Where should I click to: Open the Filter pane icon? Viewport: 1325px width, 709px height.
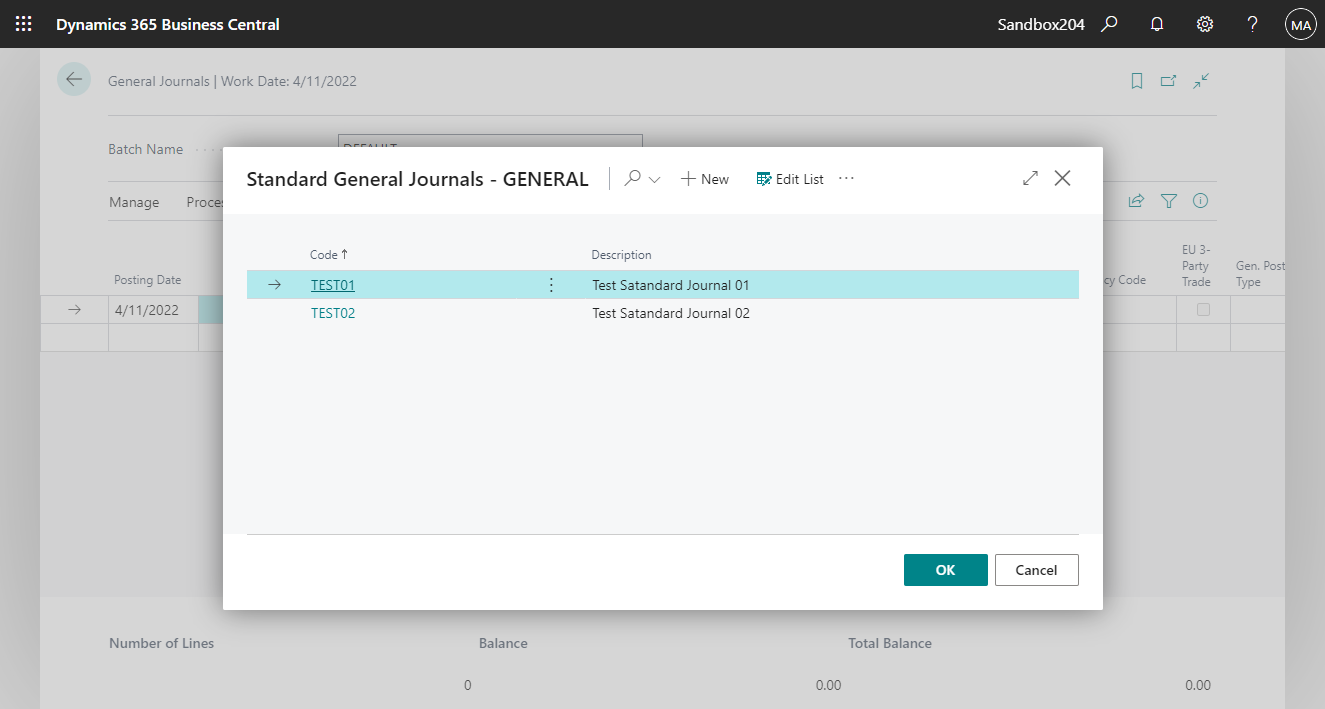(x=1168, y=200)
